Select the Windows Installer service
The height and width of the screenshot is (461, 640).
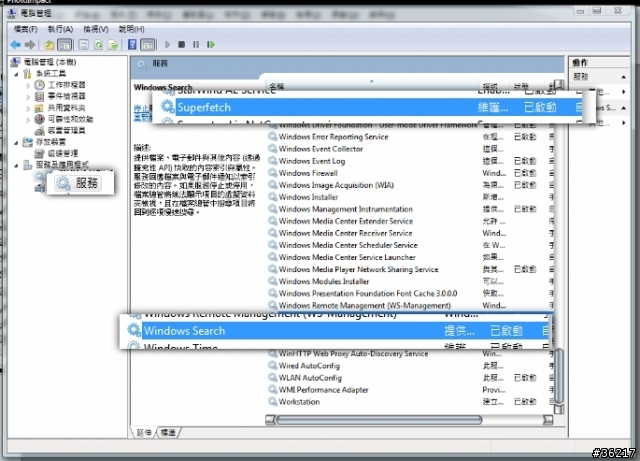410,197
